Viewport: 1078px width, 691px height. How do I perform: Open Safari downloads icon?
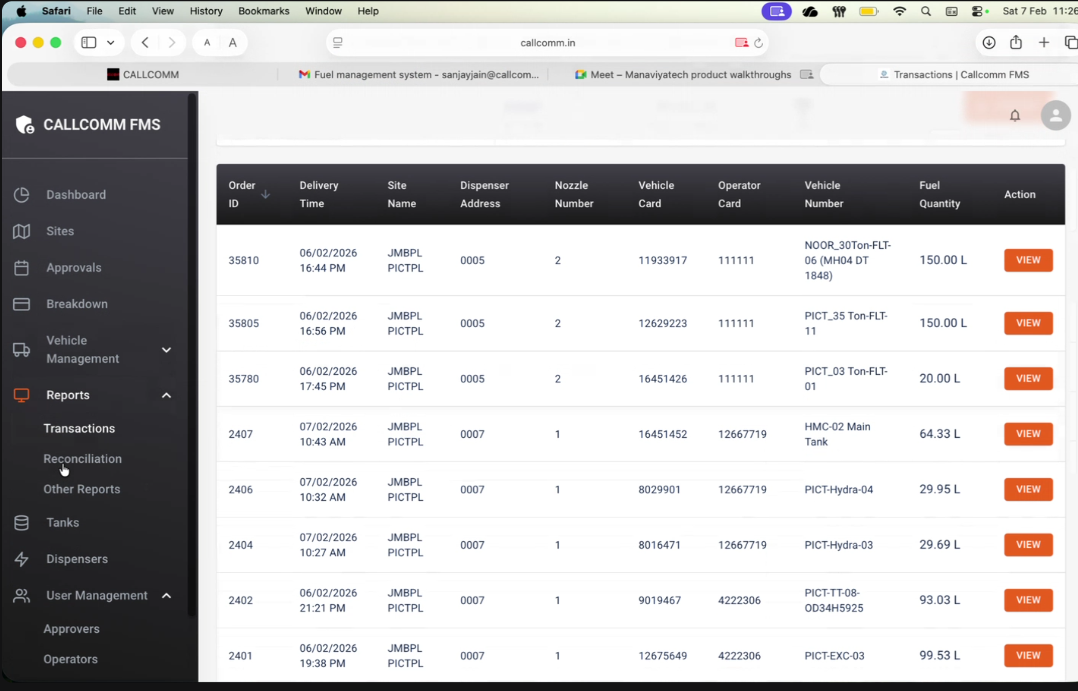pyautogui.click(x=988, y=43)
